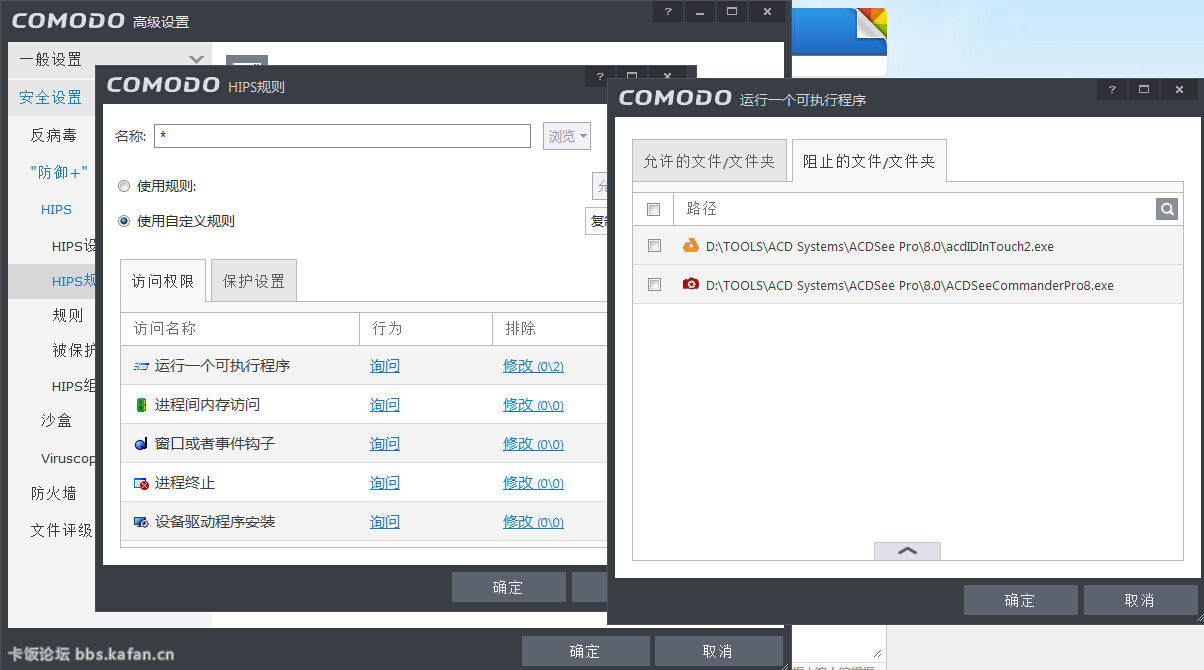Open the 浏览 dropdown menu
Screen dimensions: 1204x670
point(566,135)
